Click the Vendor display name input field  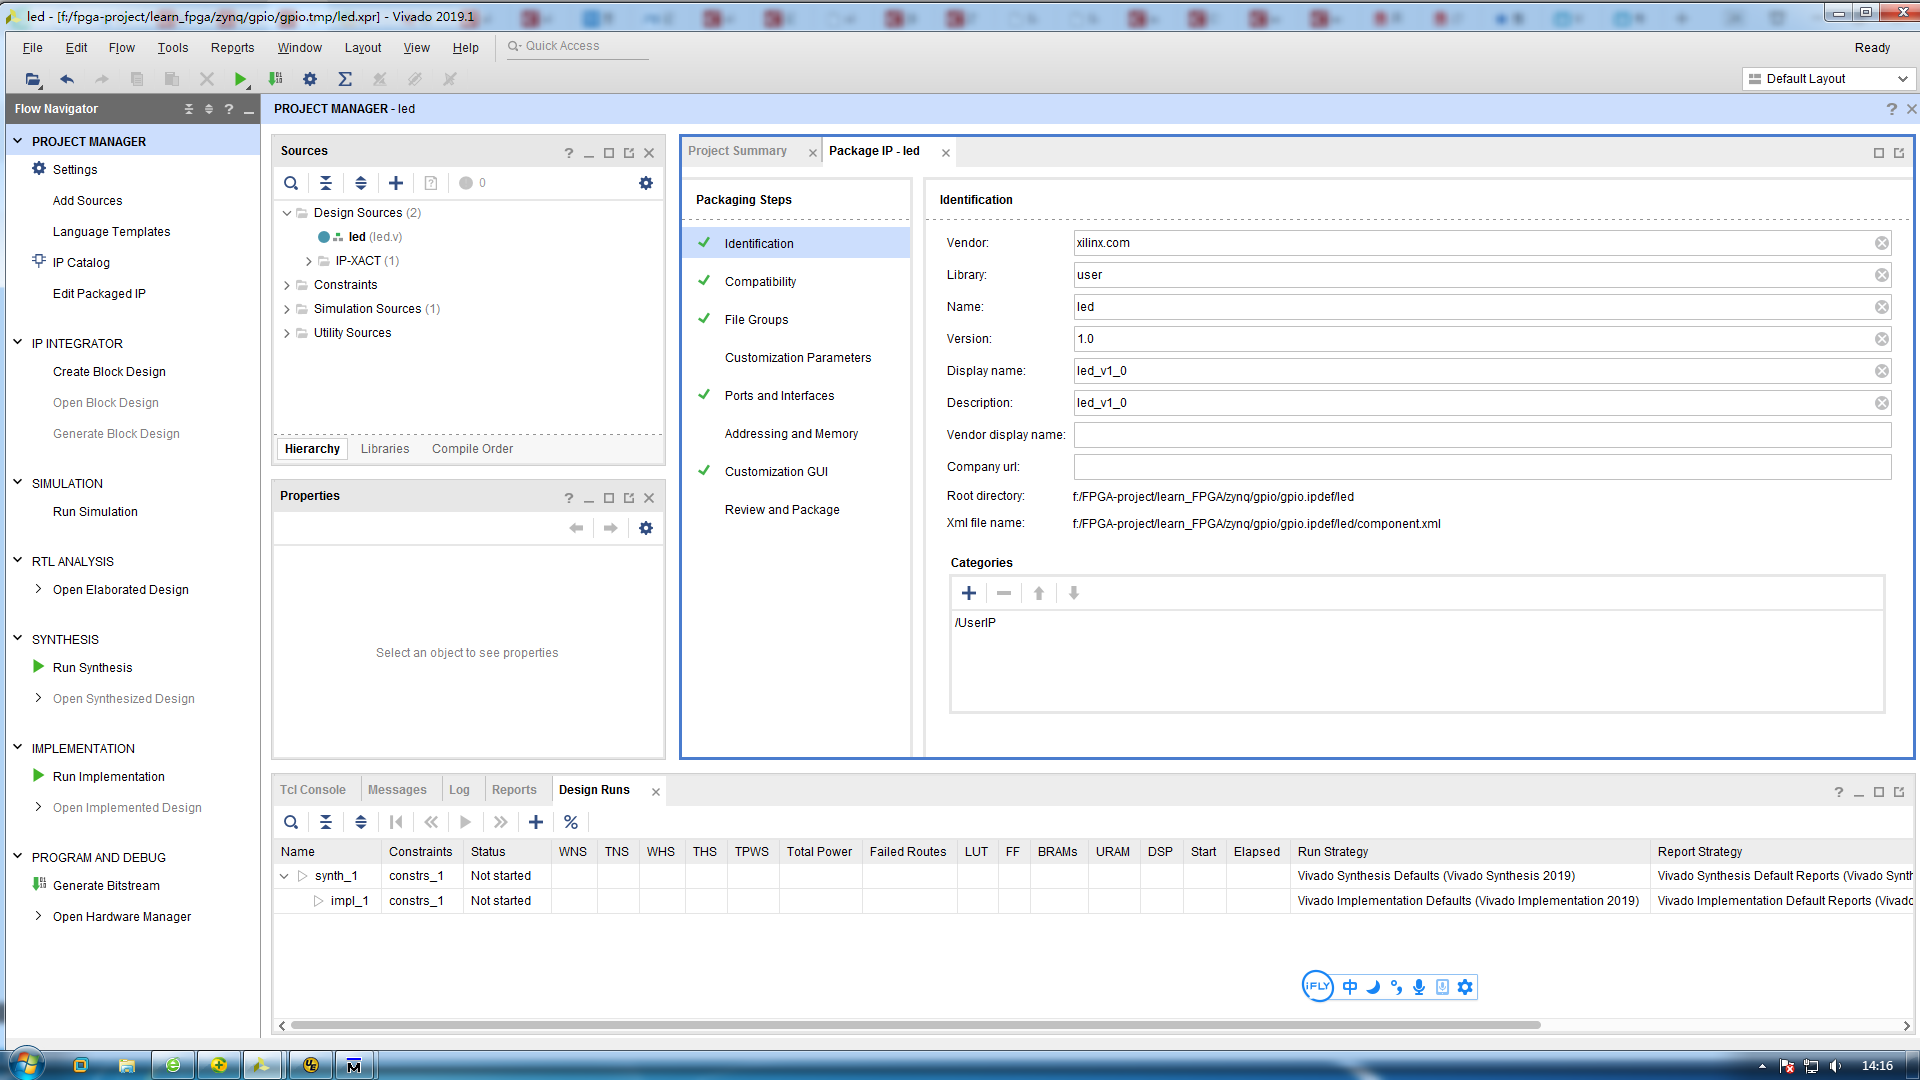tap(1481, 435)
